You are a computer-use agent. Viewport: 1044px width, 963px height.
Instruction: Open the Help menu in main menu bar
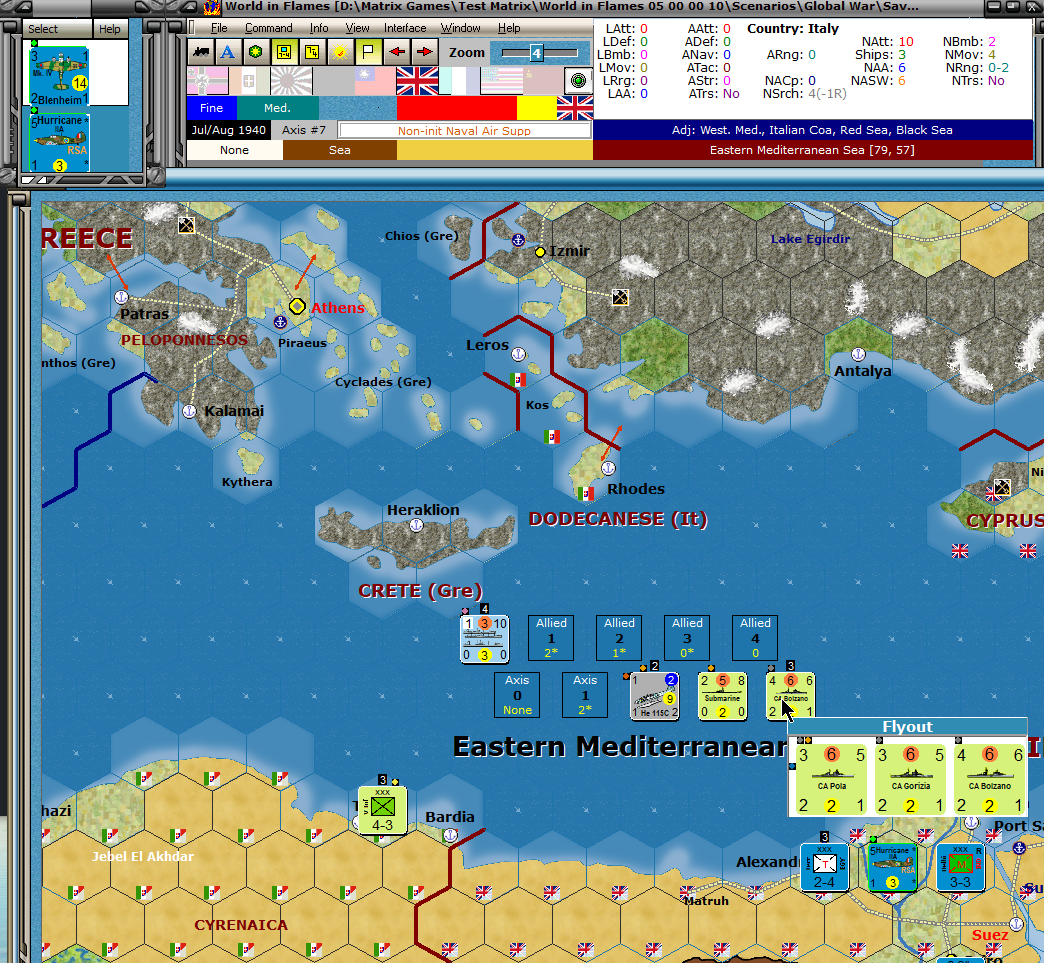509,28
